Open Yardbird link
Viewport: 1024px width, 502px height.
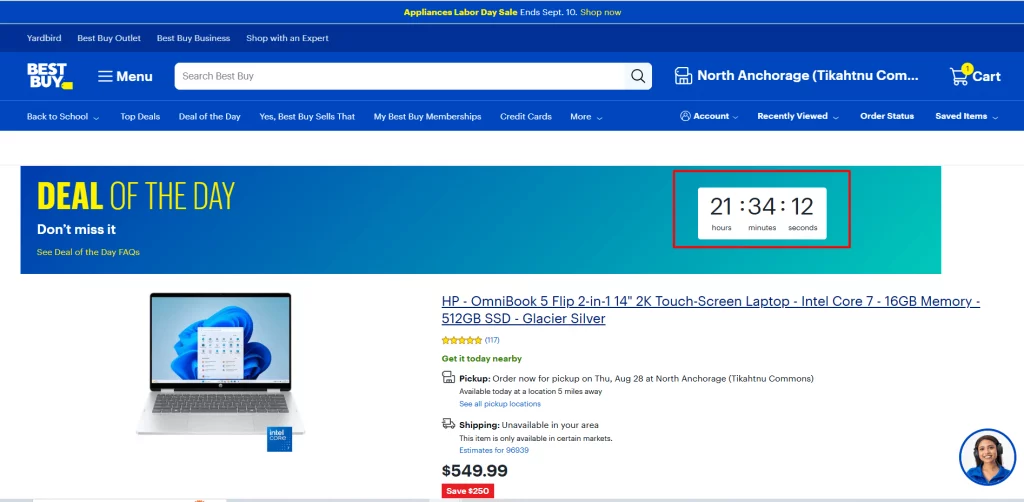click(x=44, y=38)
